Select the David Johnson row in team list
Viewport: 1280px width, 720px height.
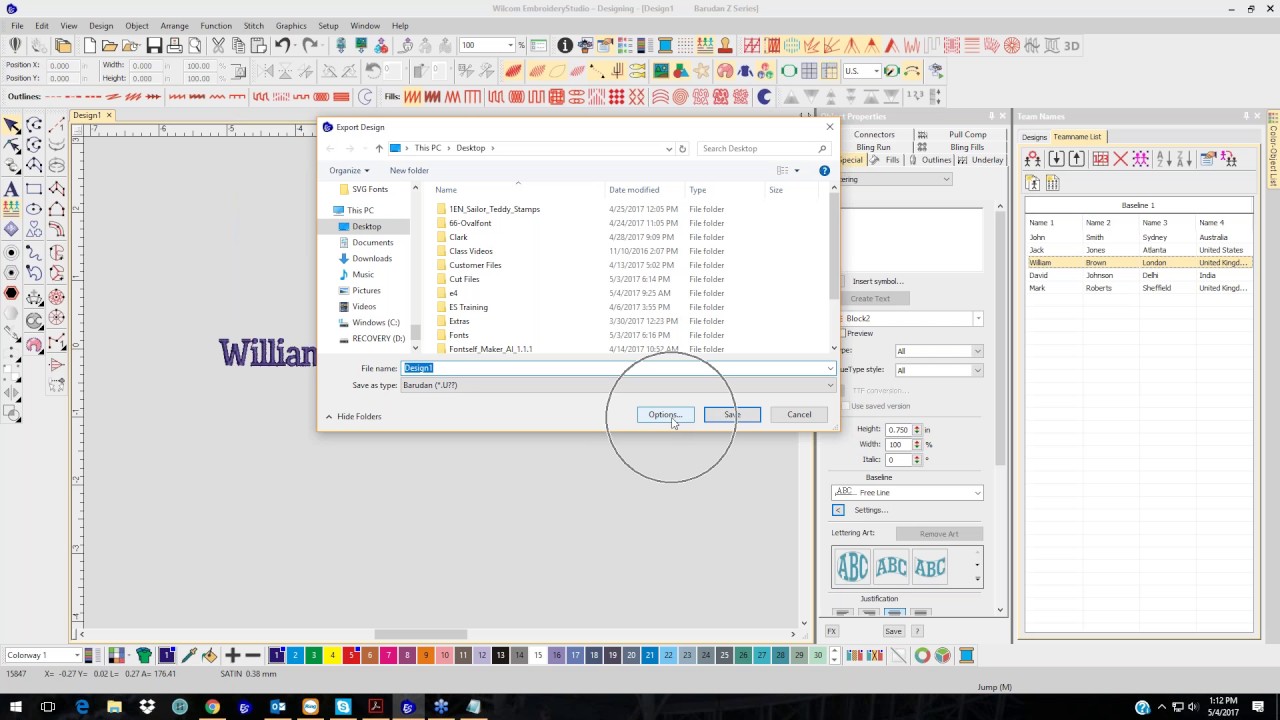(1138, 275)
